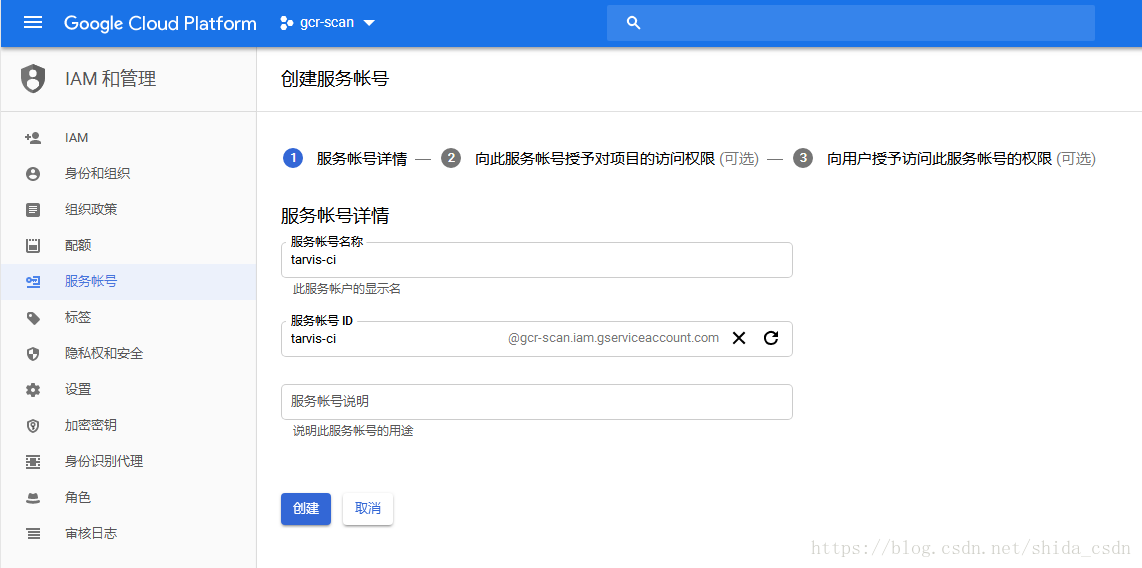Click the 此服务帐户的显示名 helper text

pyautogui.click(x=347, y=289)
